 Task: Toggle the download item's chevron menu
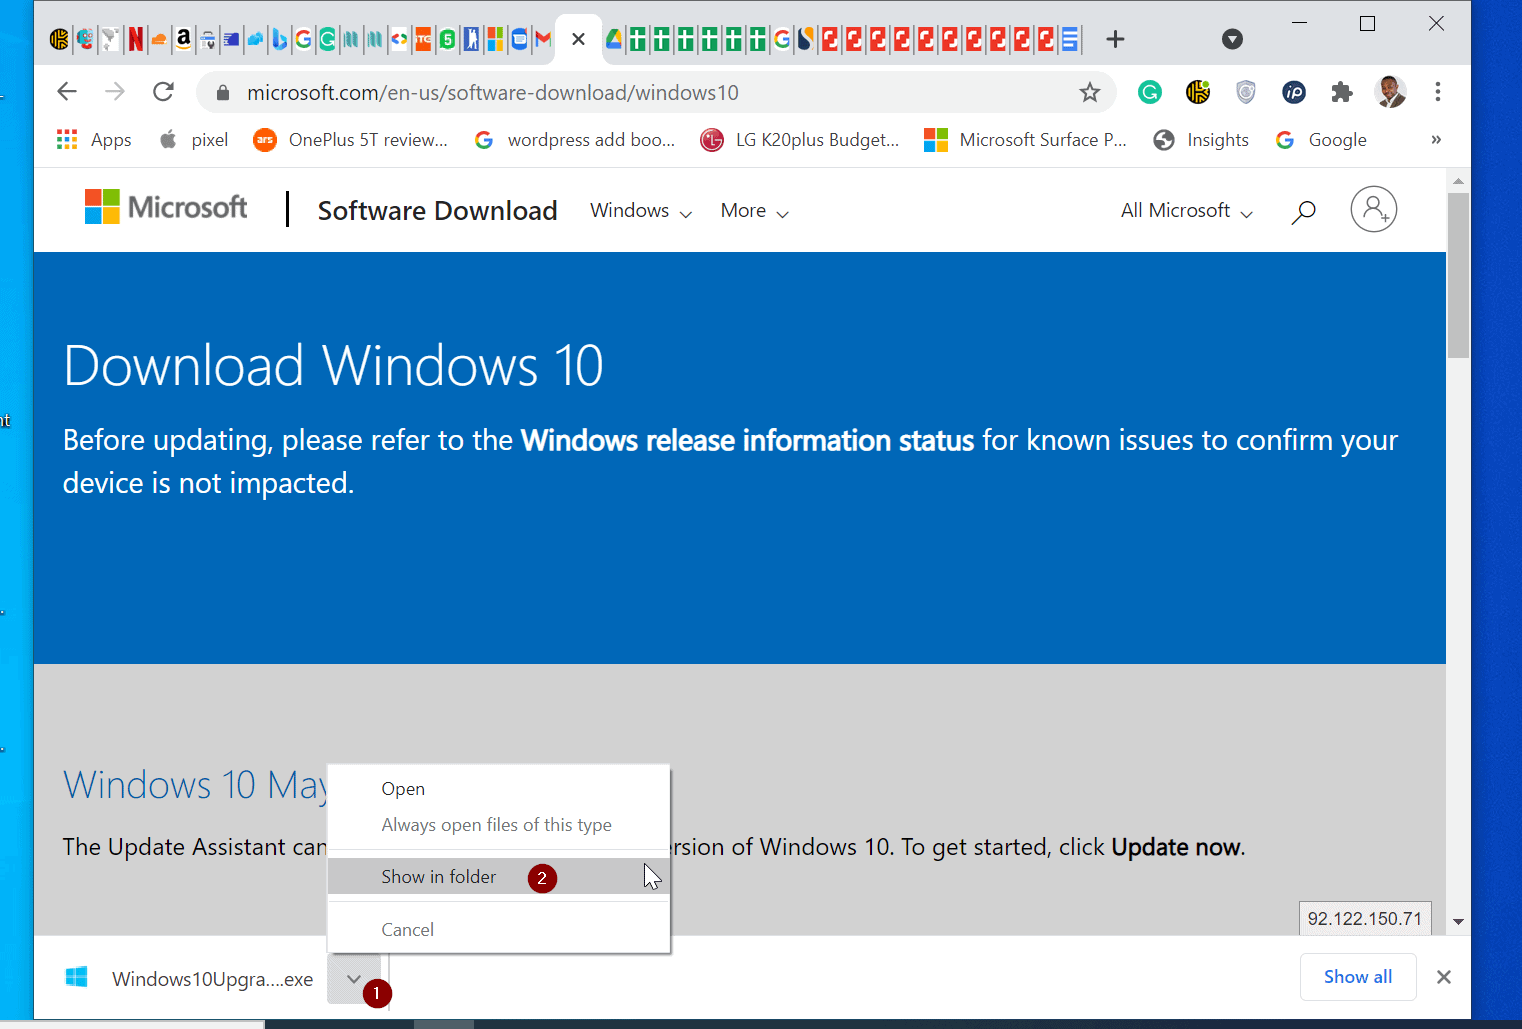(x=354, y=979)
